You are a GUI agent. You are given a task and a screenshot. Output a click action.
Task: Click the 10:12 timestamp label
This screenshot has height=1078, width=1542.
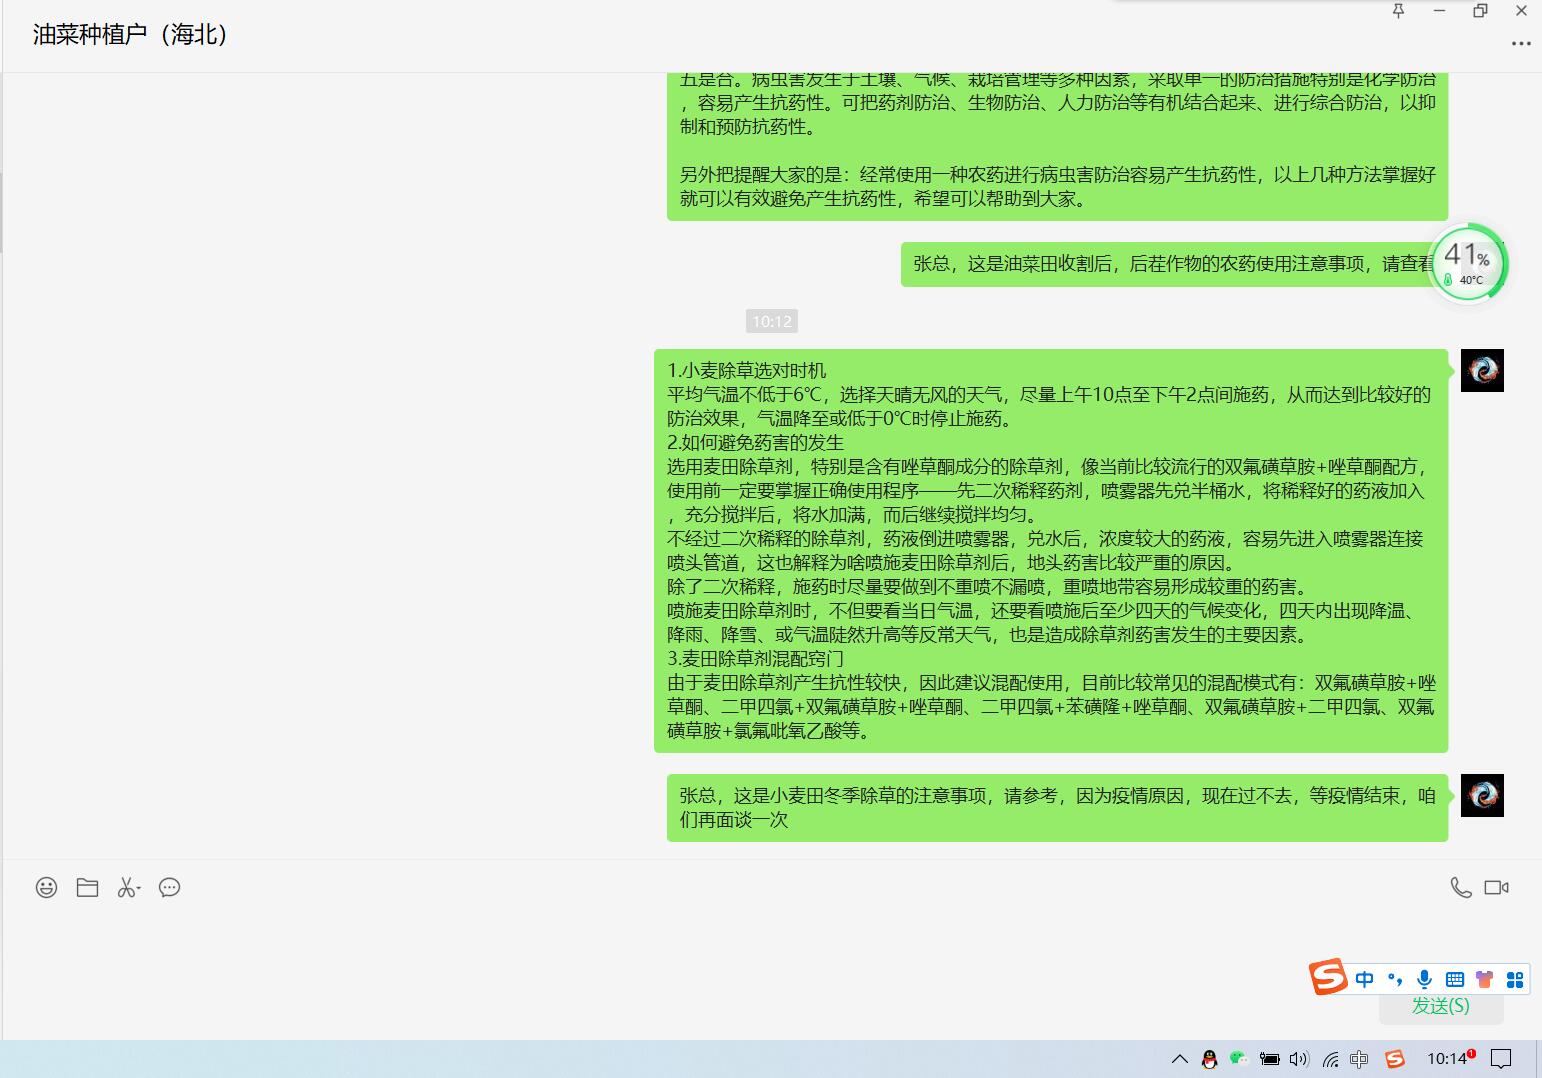coord(772,321)
